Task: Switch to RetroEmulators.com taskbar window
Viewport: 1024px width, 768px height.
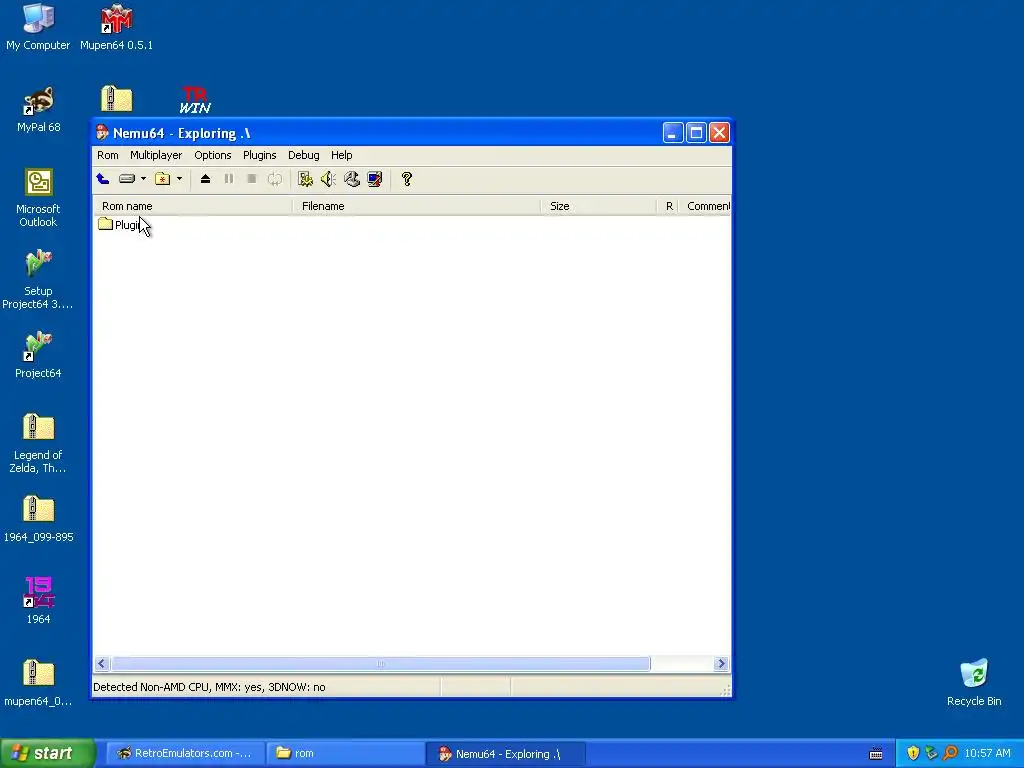Action: (x=185, y=754)
